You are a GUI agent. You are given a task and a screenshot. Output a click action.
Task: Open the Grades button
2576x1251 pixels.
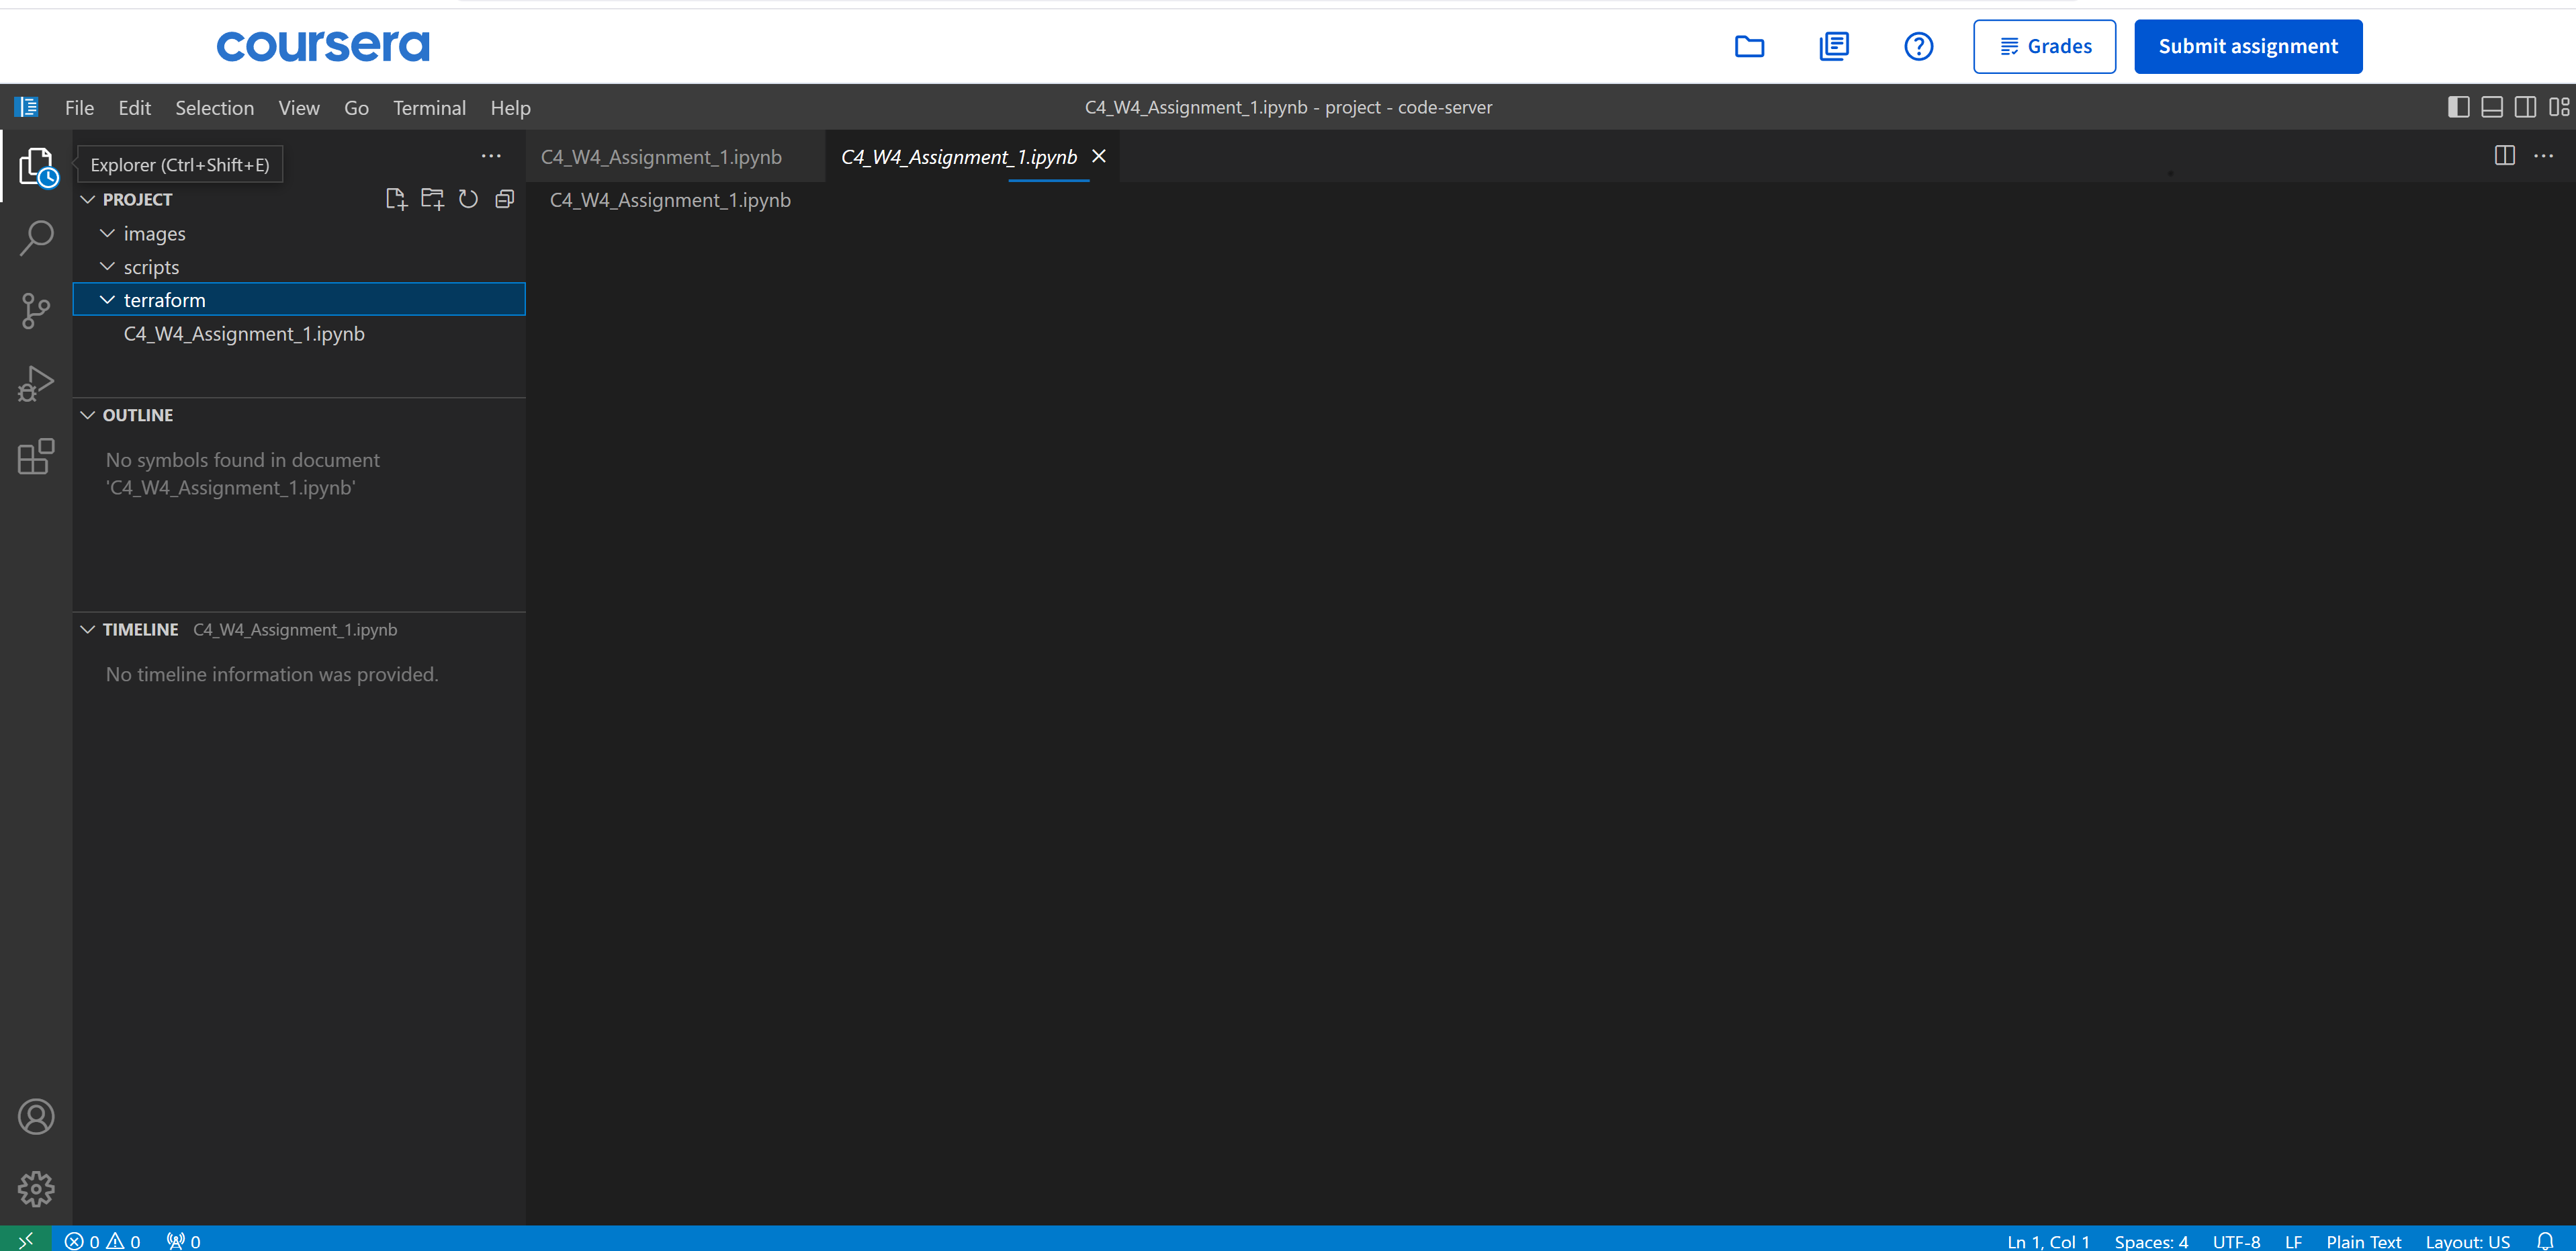point(2044,46)
